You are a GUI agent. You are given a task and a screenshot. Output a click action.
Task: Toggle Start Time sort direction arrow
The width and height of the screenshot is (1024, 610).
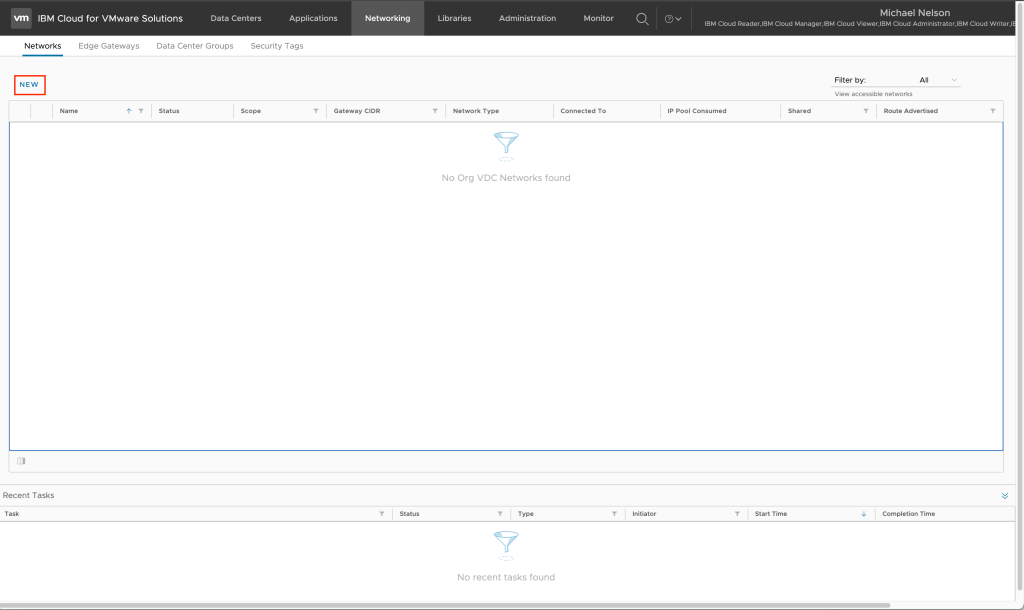864,514
